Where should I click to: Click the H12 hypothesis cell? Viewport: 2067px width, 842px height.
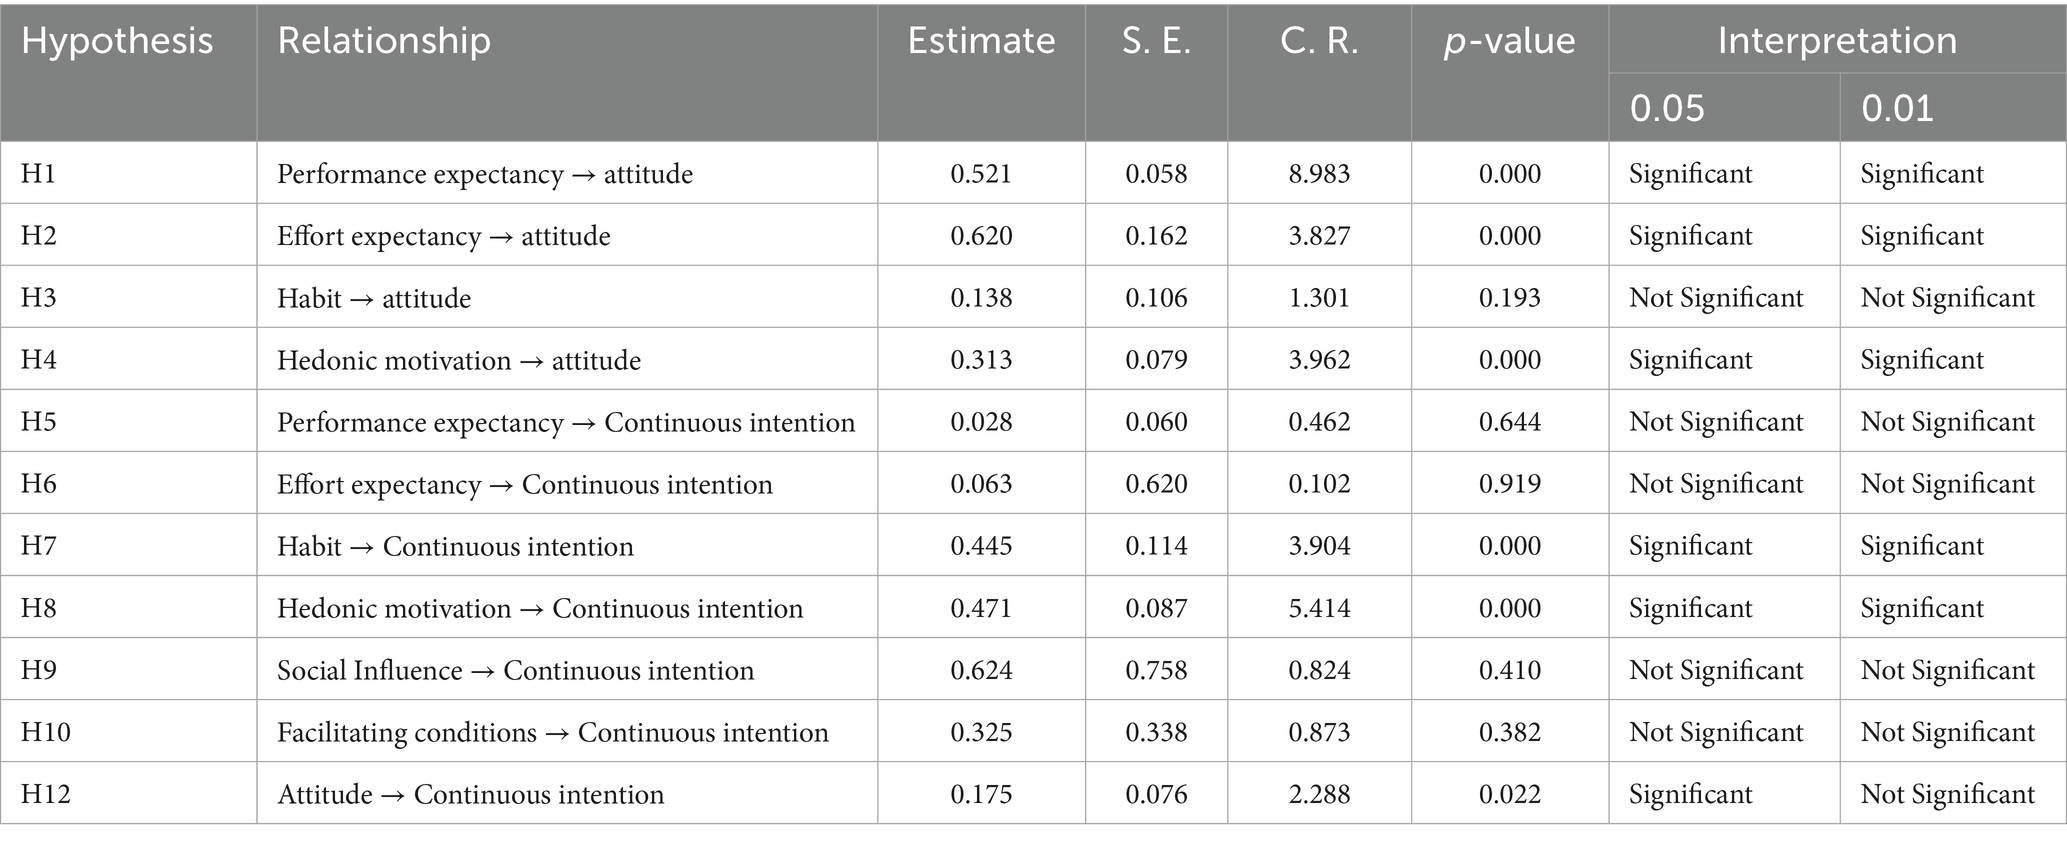point(46,794)
